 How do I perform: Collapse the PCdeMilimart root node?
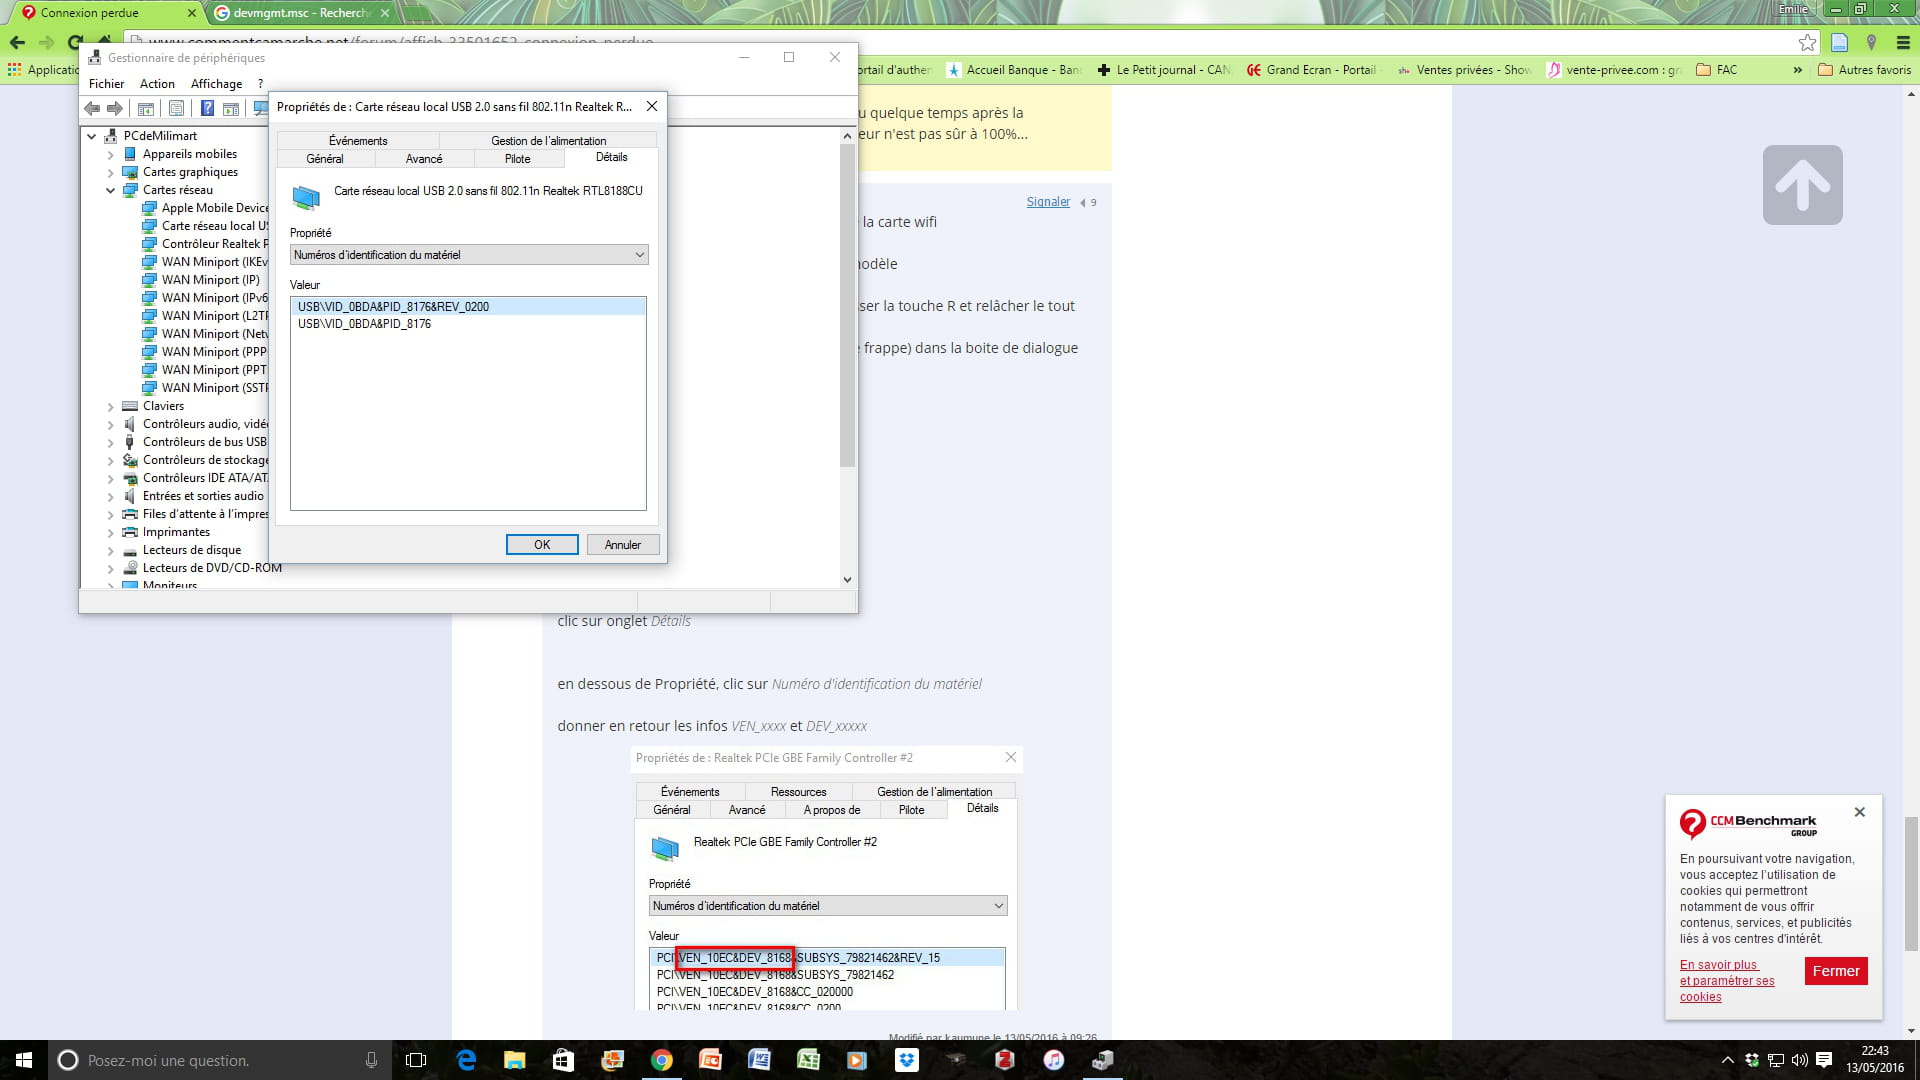[92, 136]
